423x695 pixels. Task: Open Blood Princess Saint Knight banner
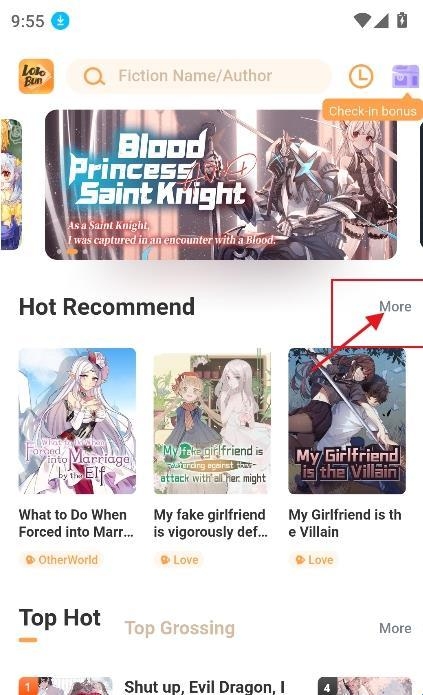tap(221, 184)
